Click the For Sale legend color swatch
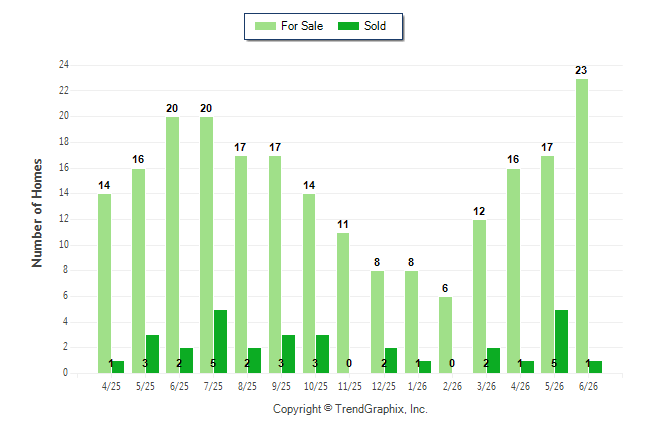The width and height of the screenshot is (646, 434). click(265, 26)
